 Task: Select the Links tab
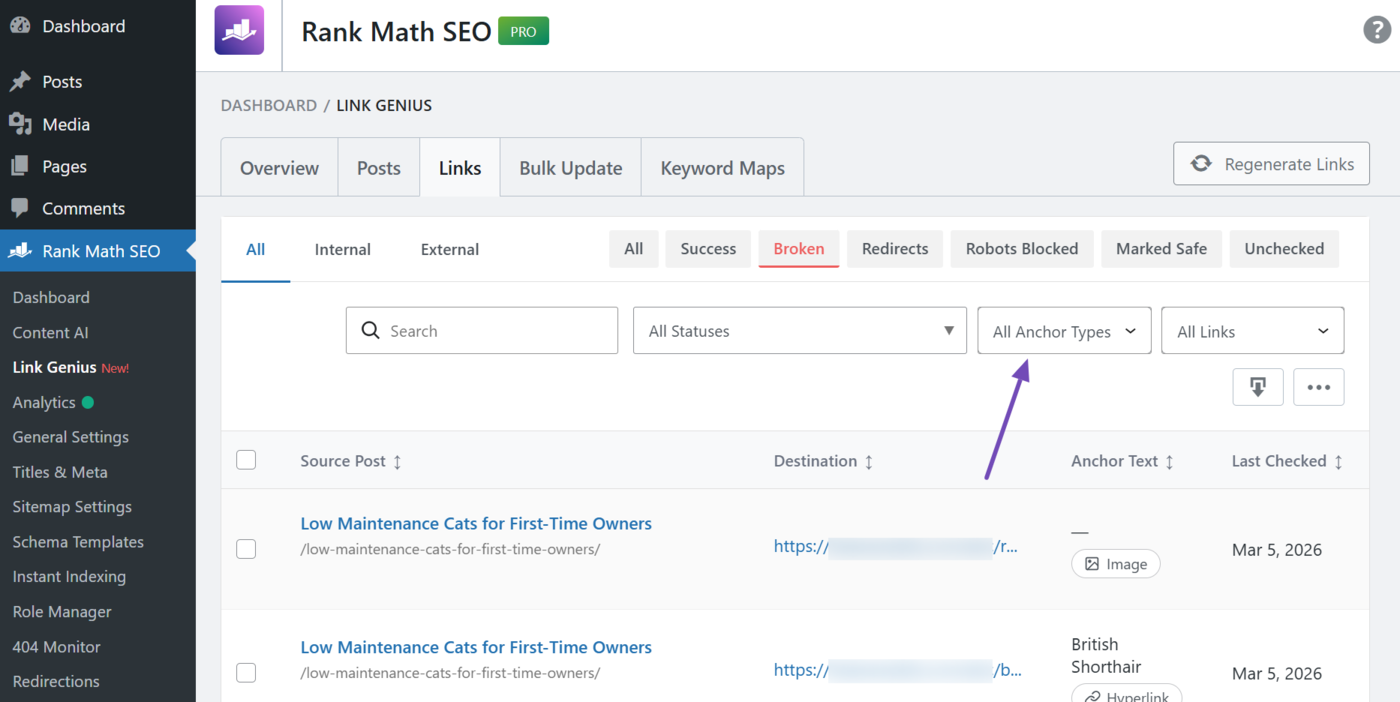pos(460,168)
